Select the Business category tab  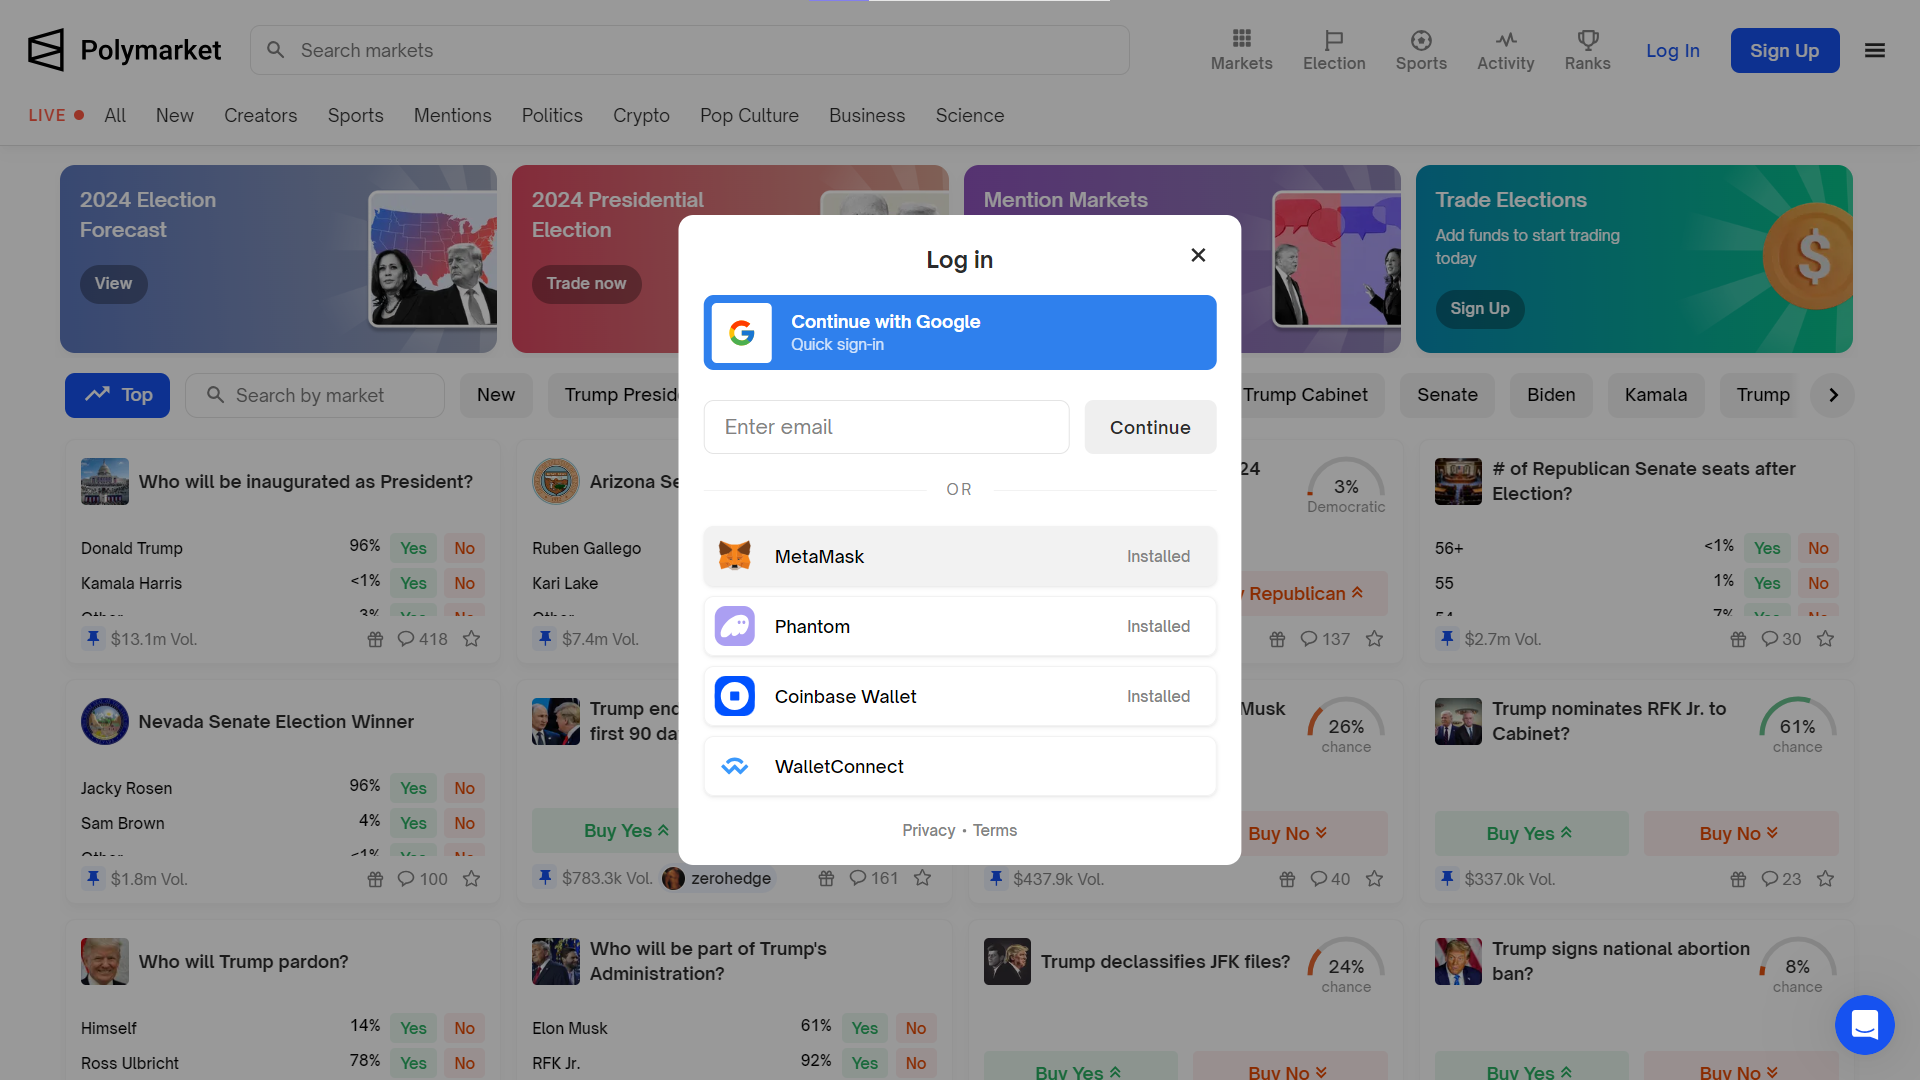[867, 115]
